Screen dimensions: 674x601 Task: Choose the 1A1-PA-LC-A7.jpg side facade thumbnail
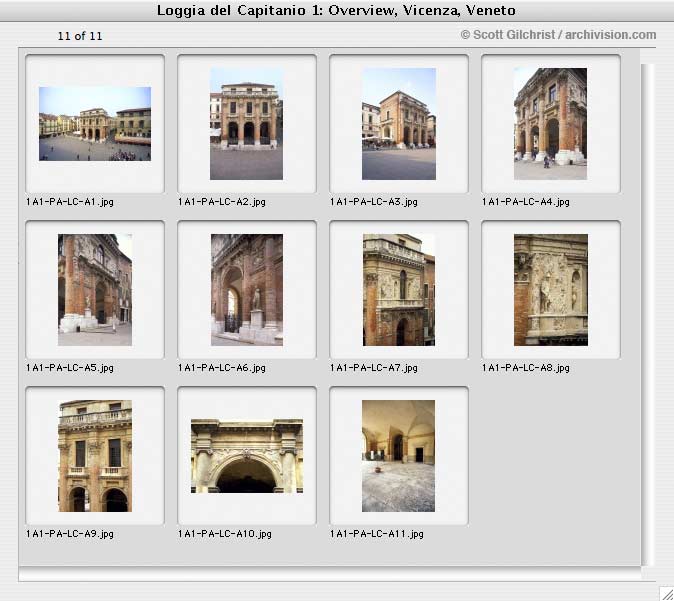coord(399,290)
